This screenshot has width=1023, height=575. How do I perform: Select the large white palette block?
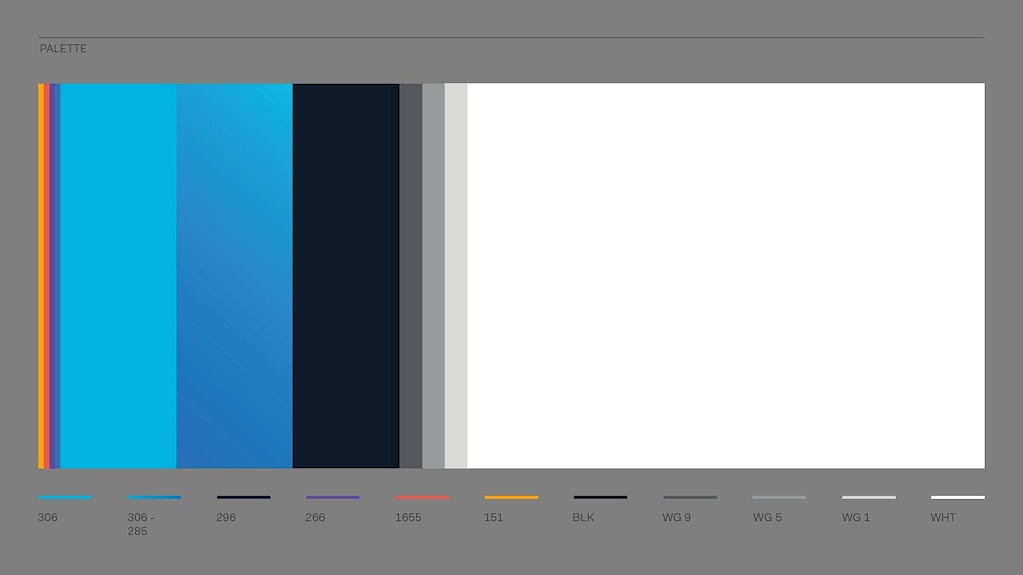coord(725,275)
